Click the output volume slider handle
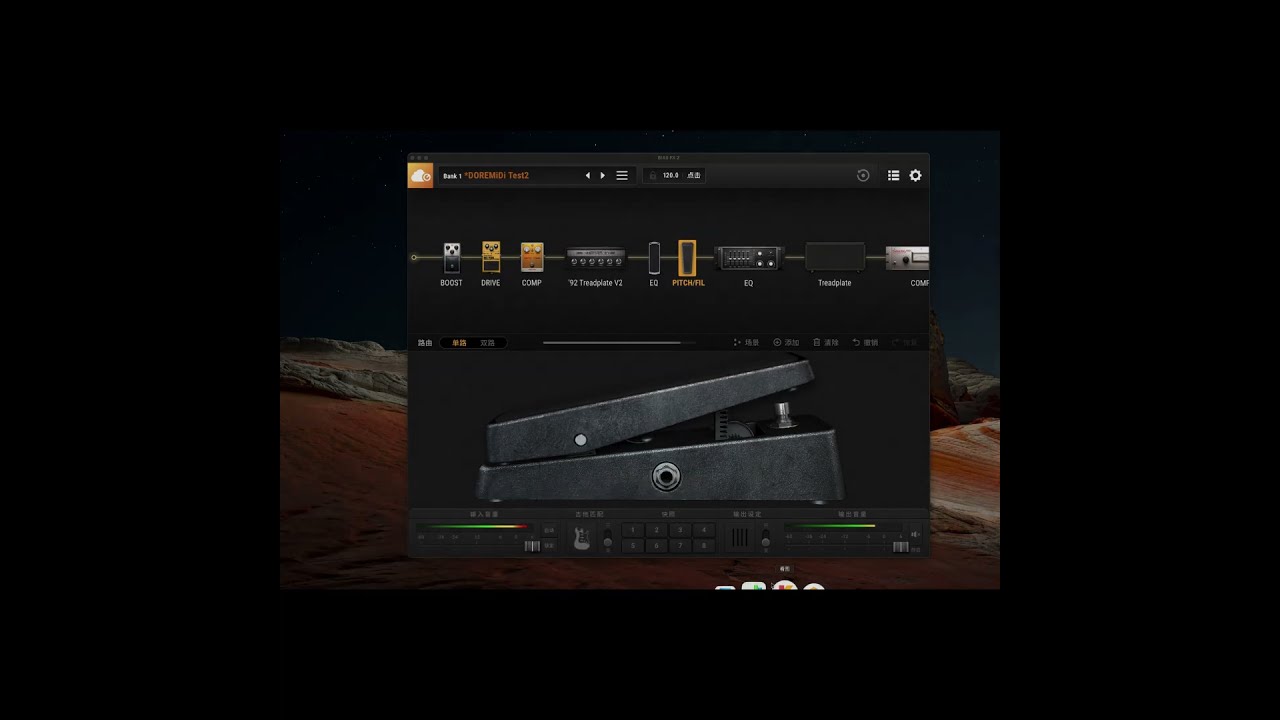1280x720 pixels. tap(901, 547)
